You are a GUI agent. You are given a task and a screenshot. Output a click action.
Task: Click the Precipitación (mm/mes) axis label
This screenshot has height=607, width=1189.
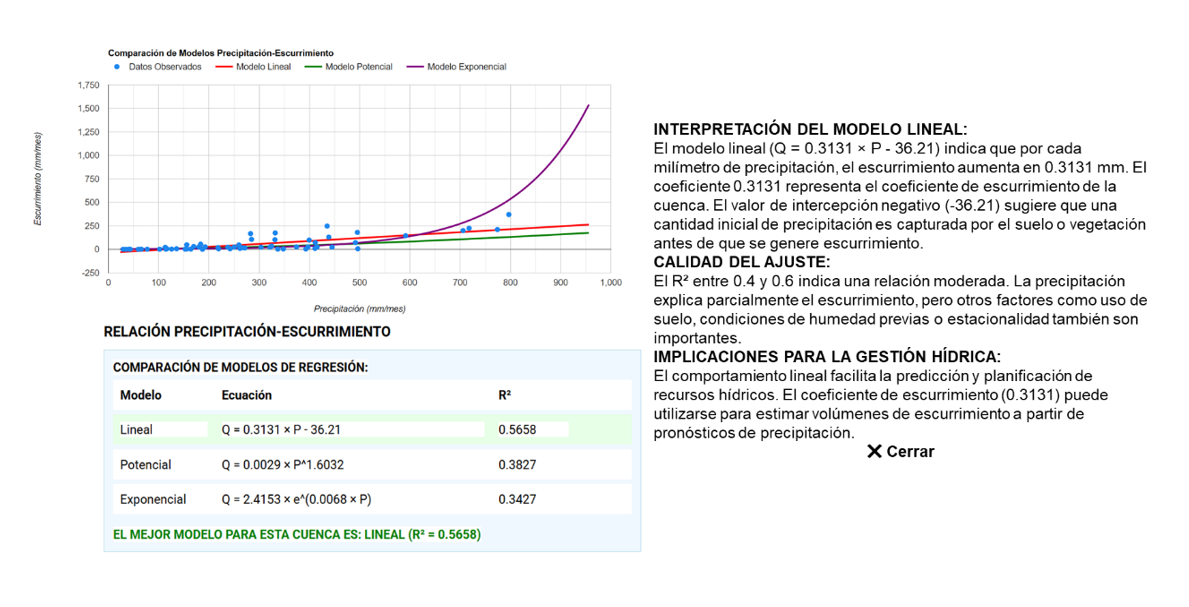pyautogui.click(x=359, y=309)
